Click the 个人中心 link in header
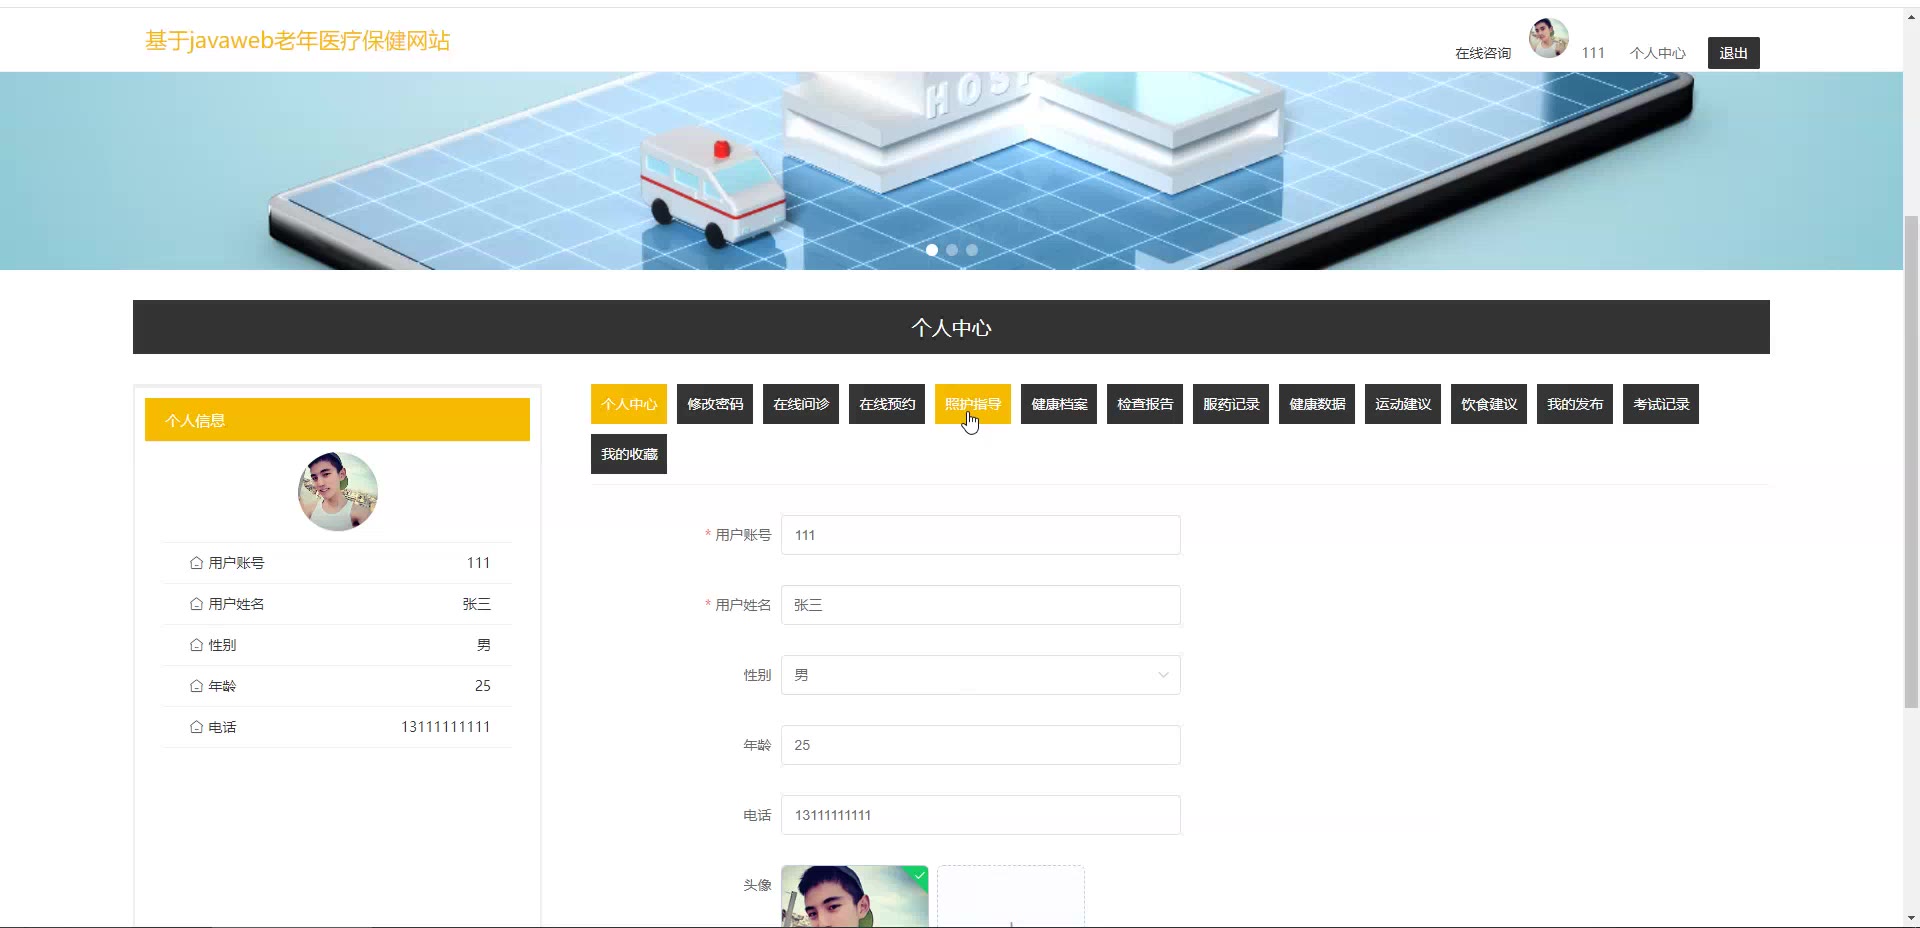 [x=1658, y=53]
